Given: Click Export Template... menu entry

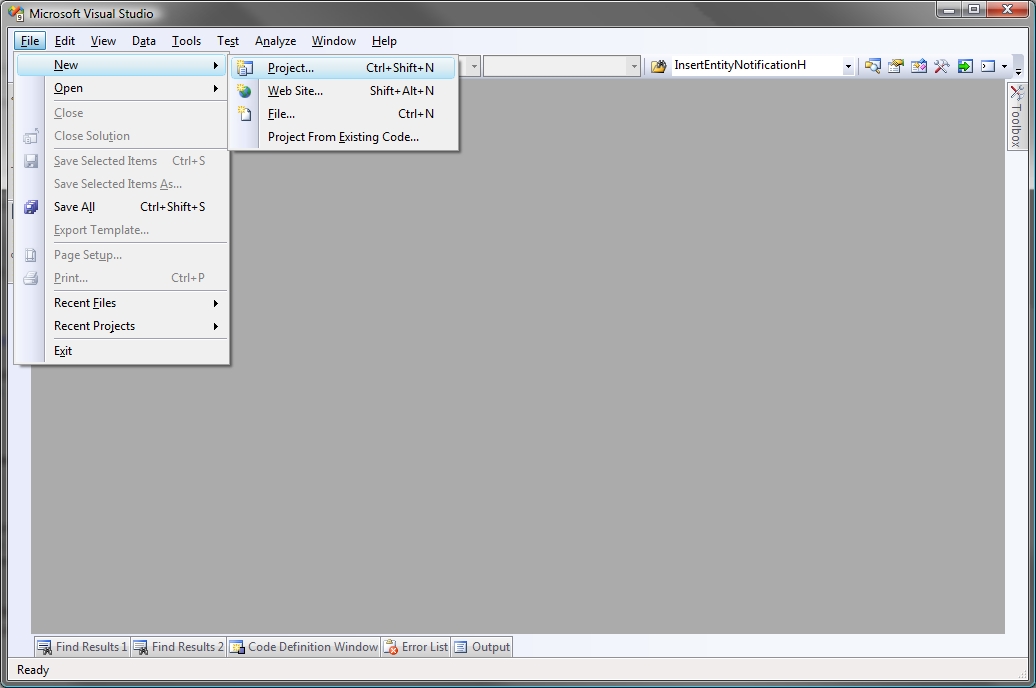Looking at the screenshot, I should (x=122, y=230).
